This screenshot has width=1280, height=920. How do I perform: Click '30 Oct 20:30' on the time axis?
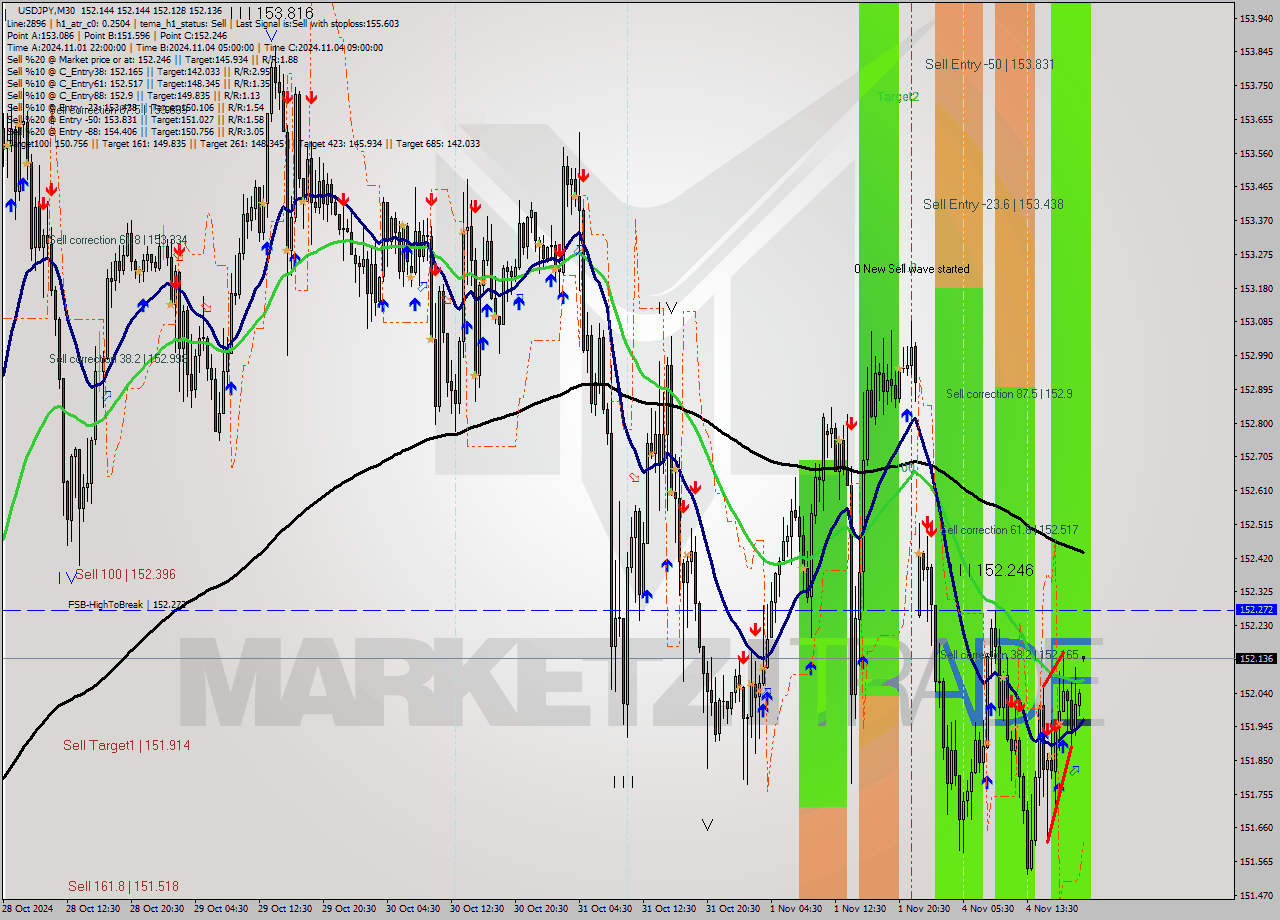point(540,909)
